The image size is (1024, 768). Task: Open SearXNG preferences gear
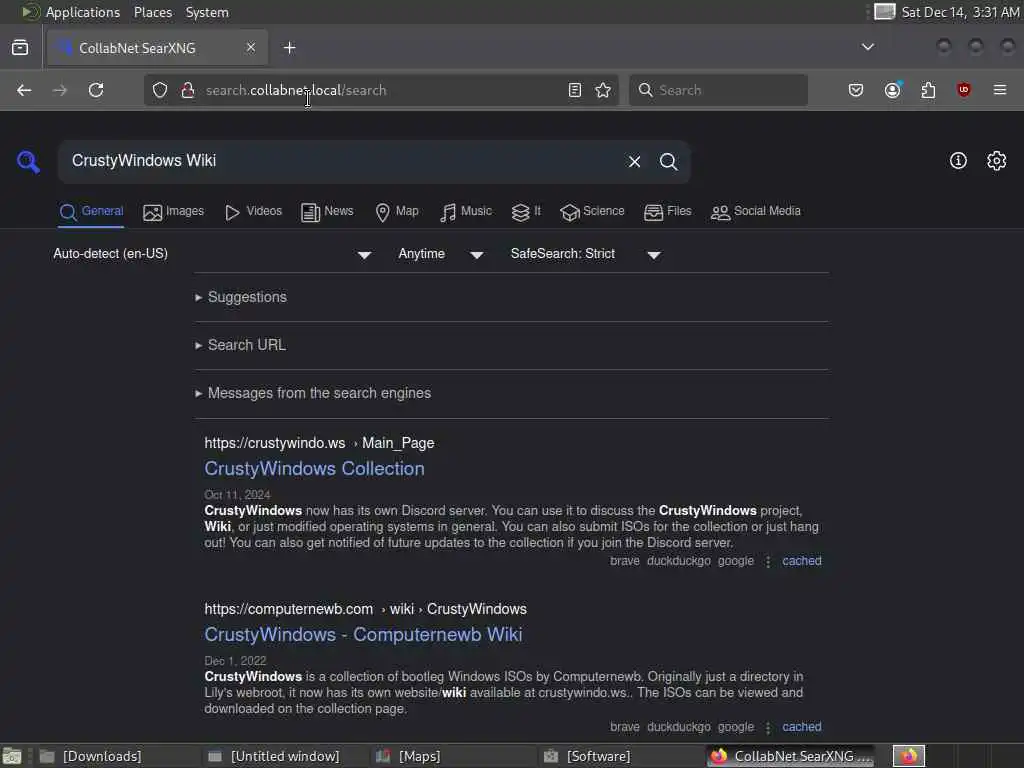pos(997,161)
